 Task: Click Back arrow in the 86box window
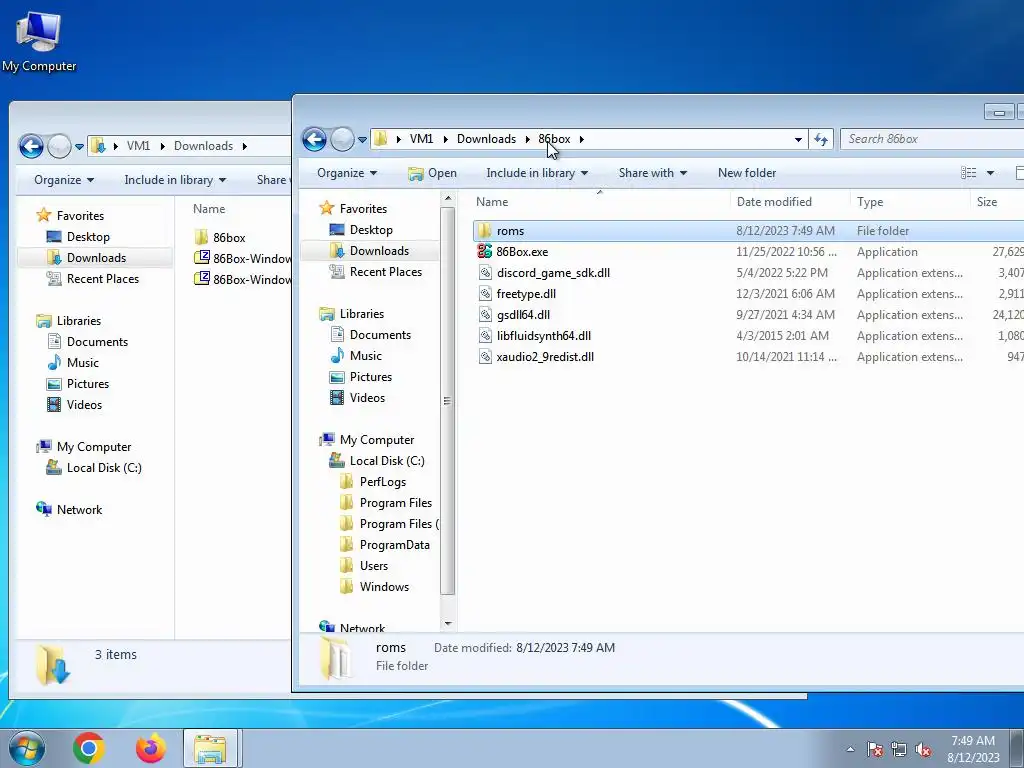coord(314,139)
